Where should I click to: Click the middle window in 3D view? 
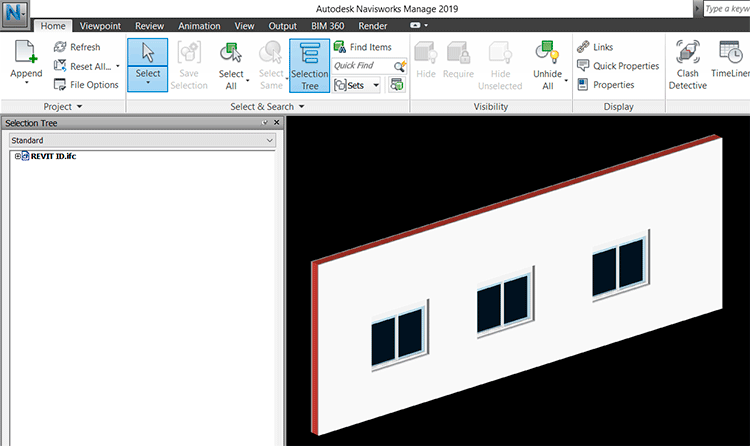pyautogui.click(x=505, y=302)
